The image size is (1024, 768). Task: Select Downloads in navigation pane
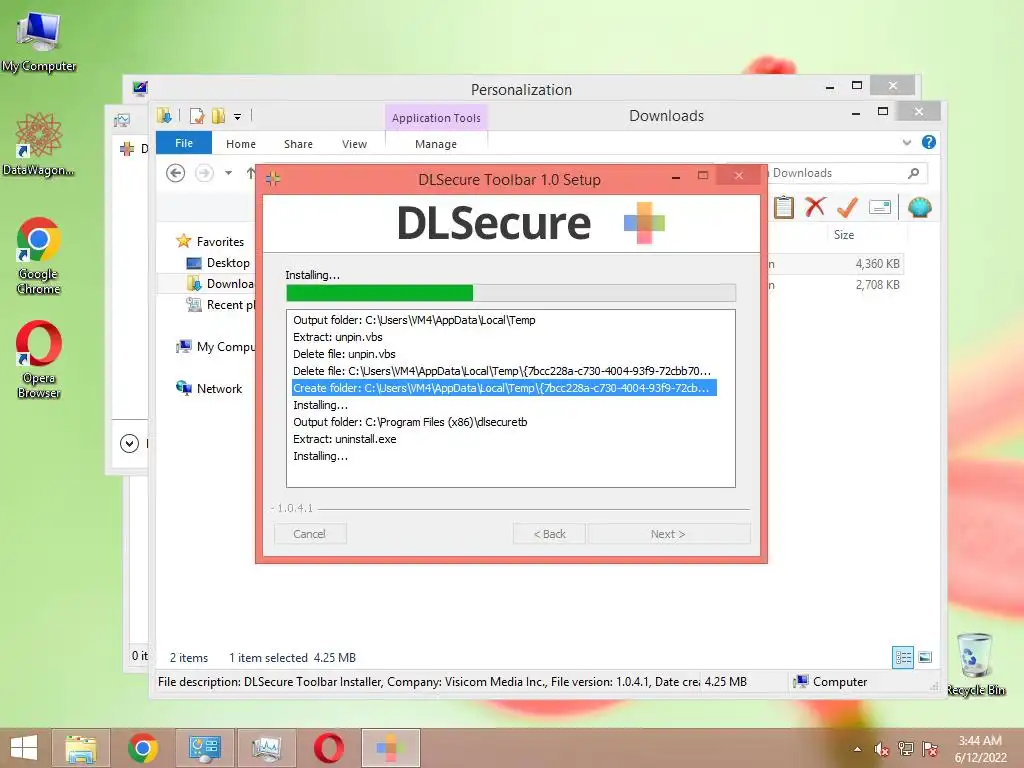221,283
